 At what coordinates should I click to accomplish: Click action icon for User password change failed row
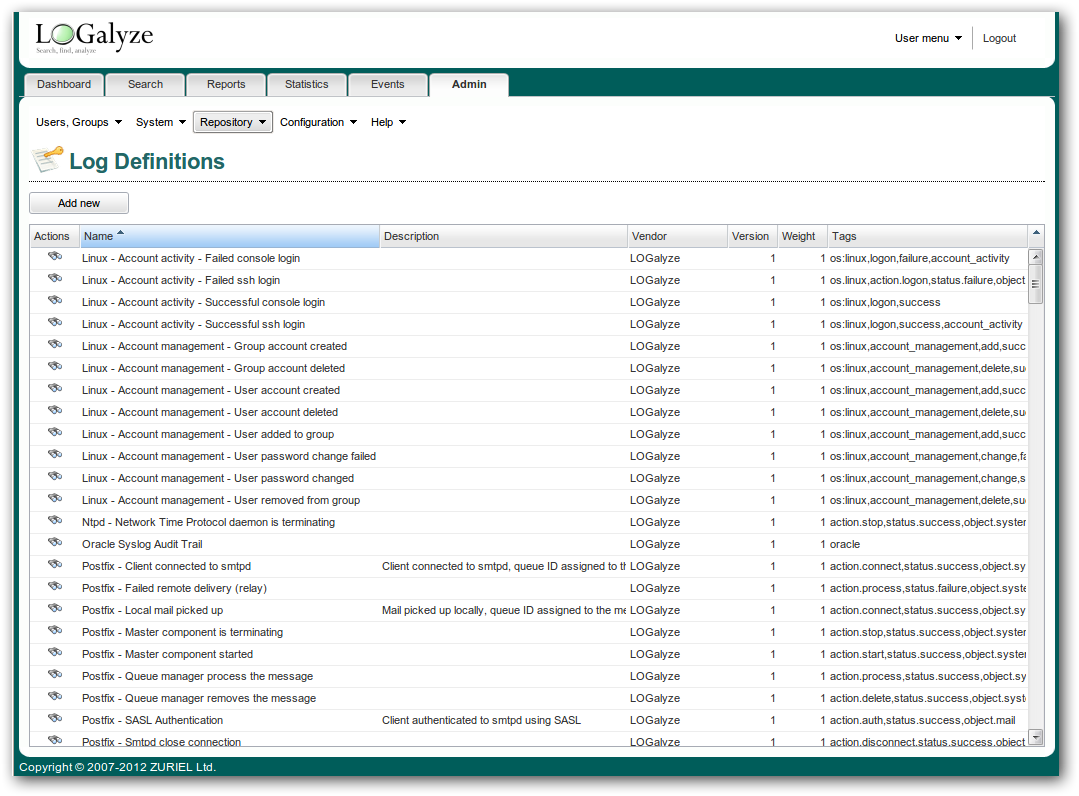coord(55,455)
